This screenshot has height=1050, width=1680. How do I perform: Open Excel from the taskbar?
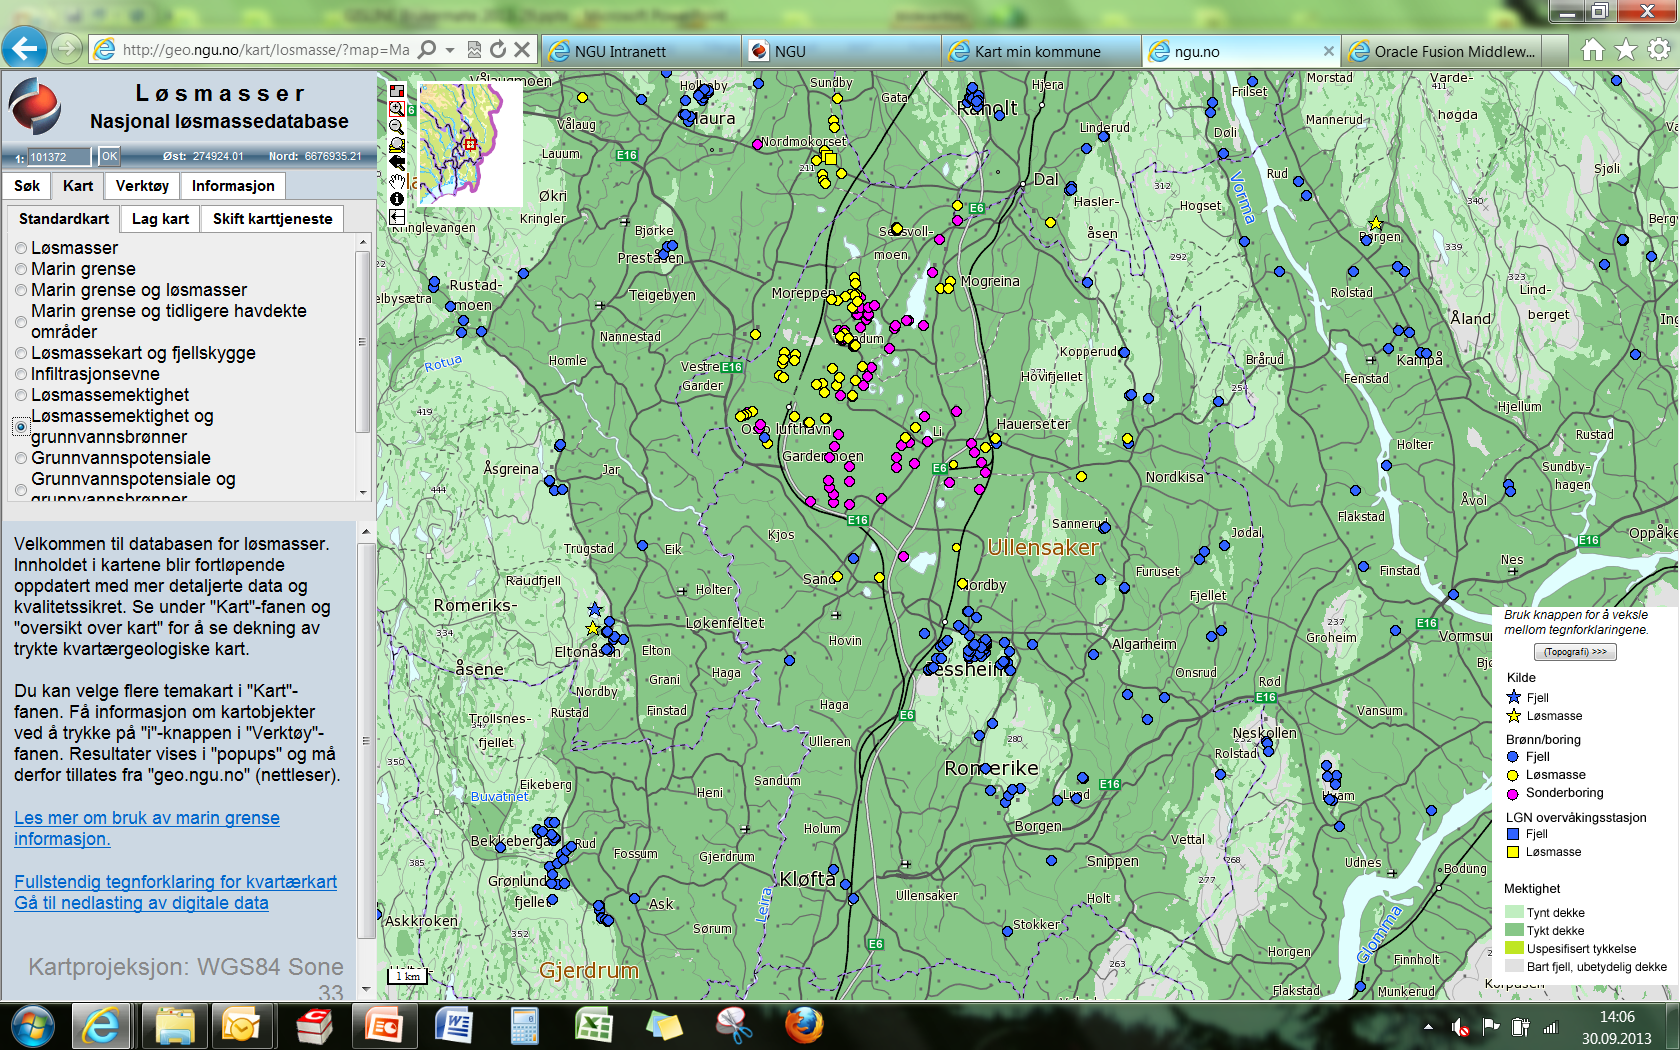pyautogui.click(x=593, y=1026)
